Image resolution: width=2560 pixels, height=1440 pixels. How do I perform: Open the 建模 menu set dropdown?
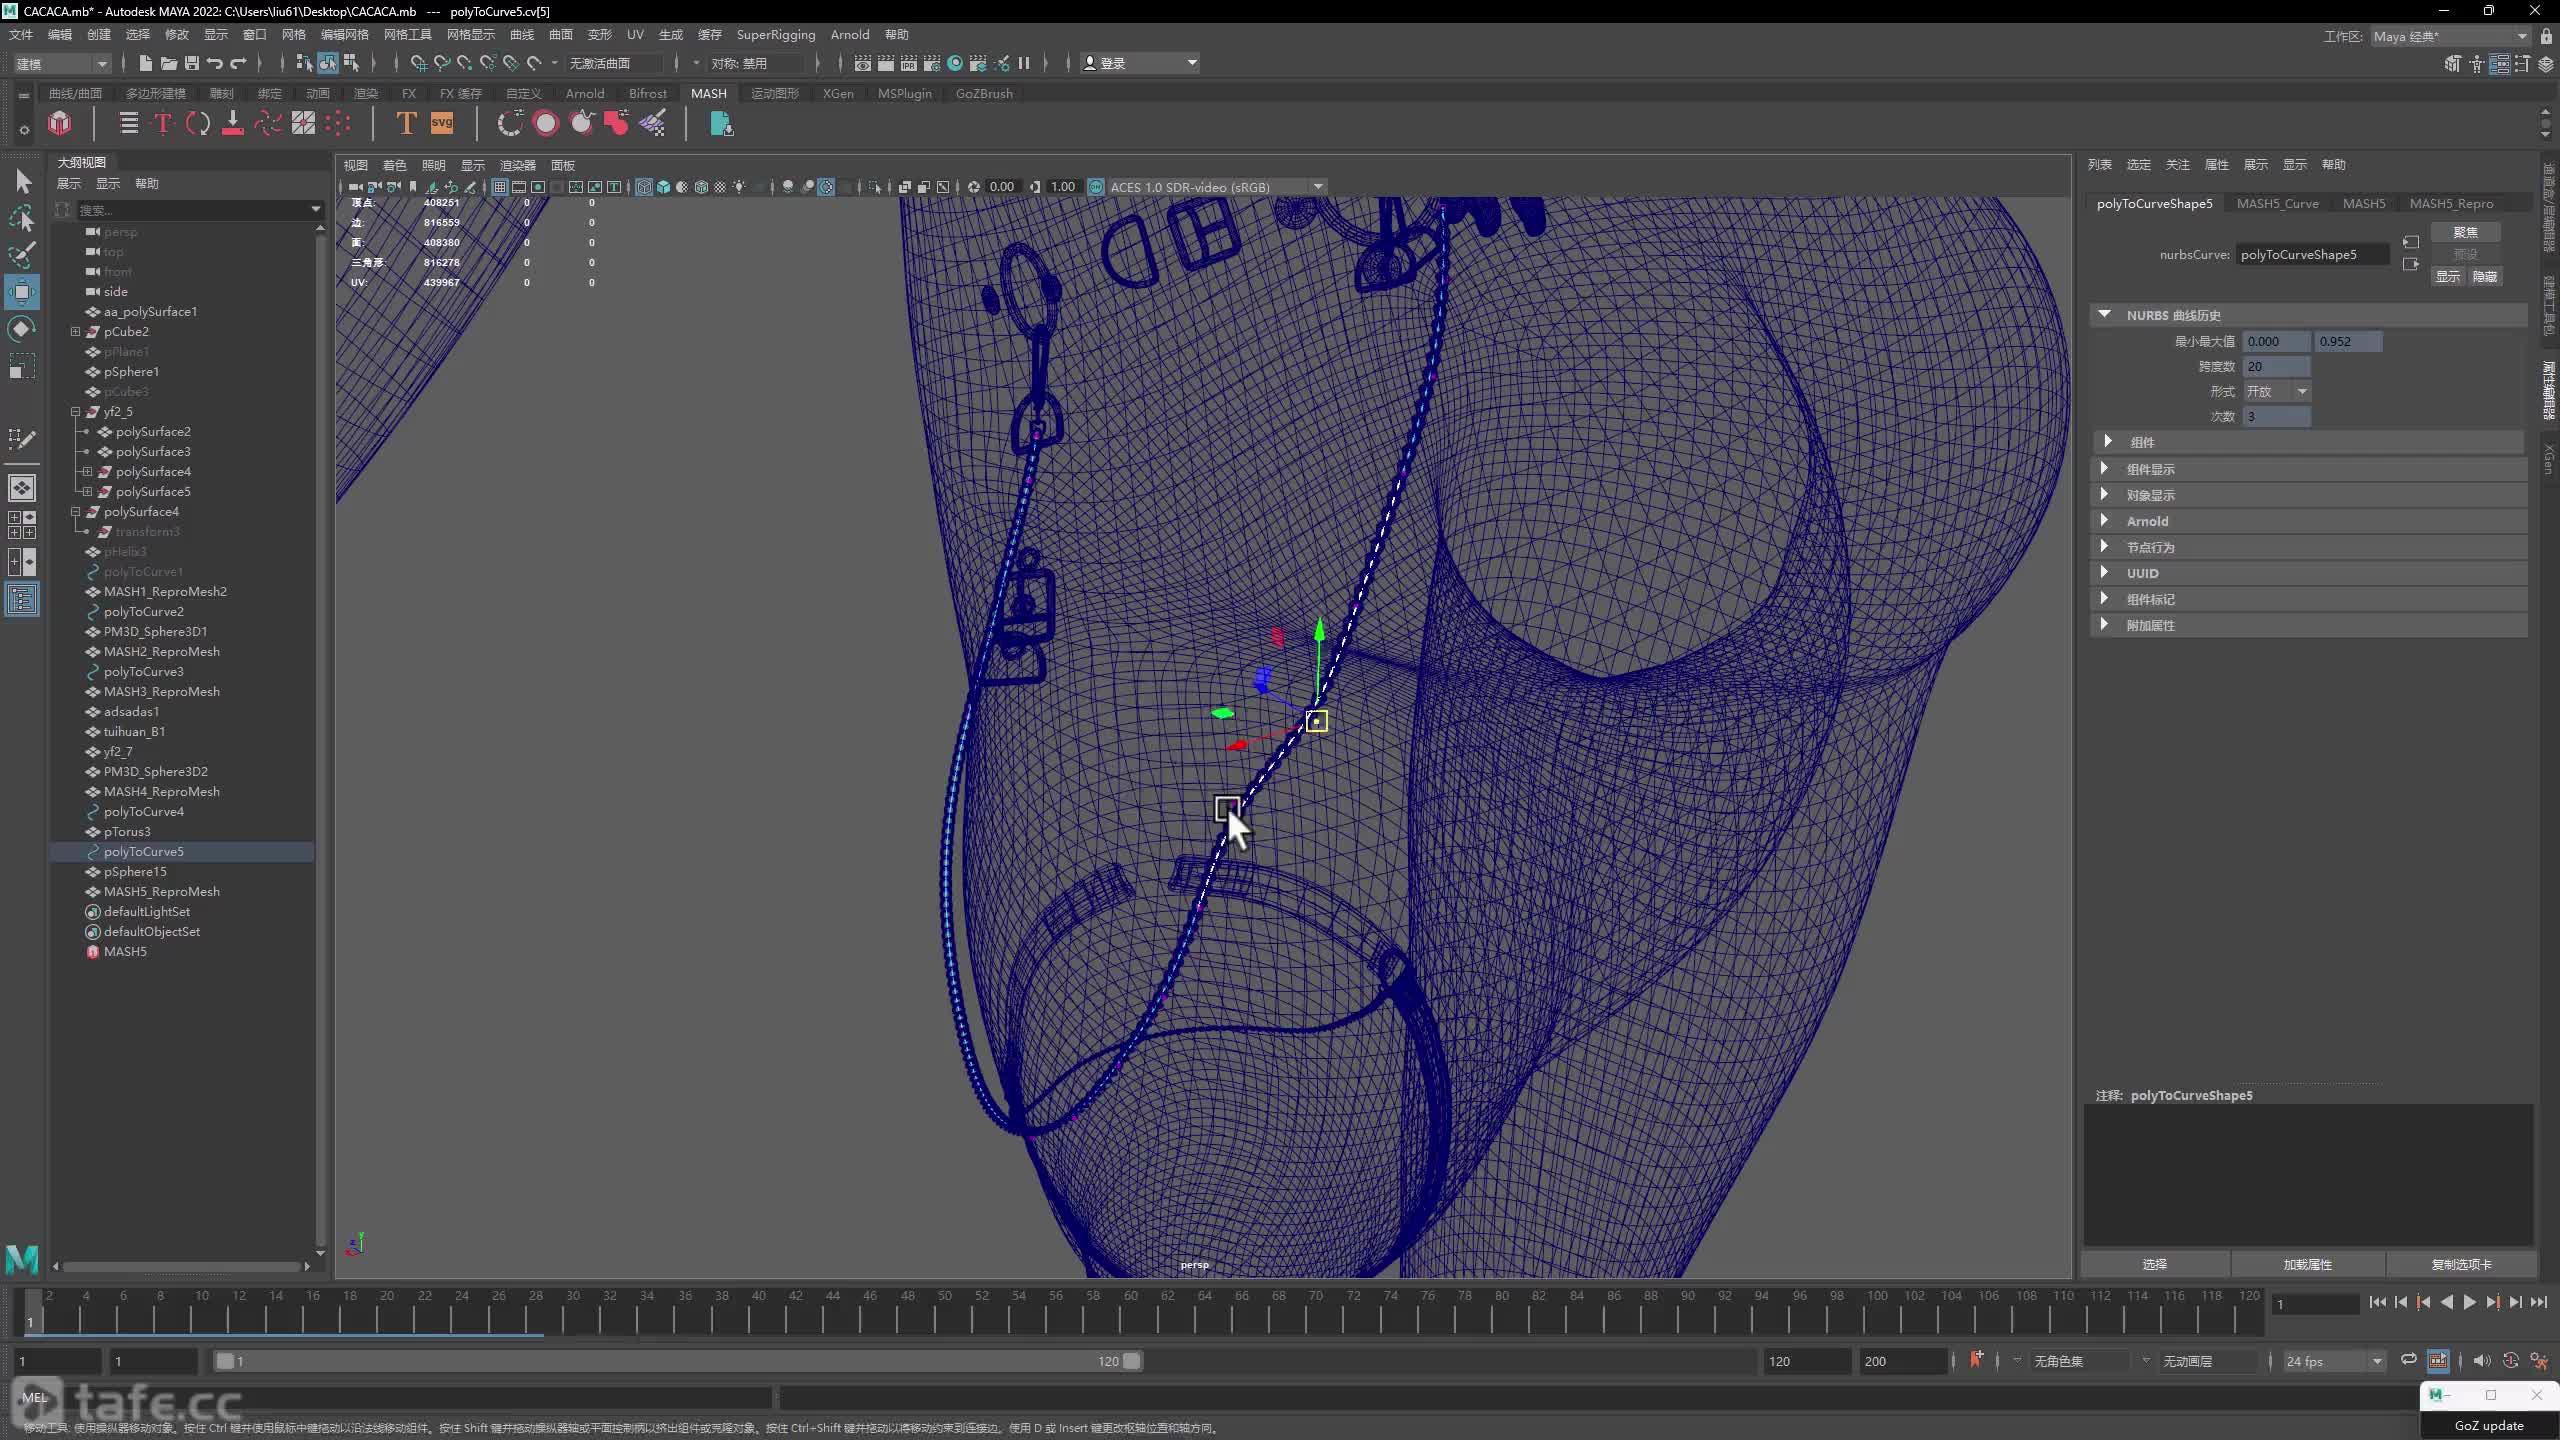pyautogui.click(x=61, y=63)
